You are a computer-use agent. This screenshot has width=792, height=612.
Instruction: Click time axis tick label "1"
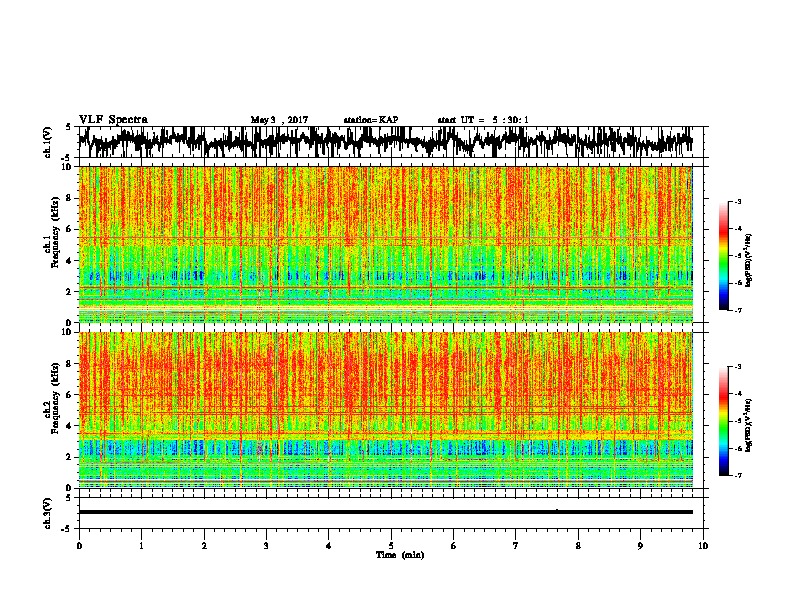click(141, 545)
